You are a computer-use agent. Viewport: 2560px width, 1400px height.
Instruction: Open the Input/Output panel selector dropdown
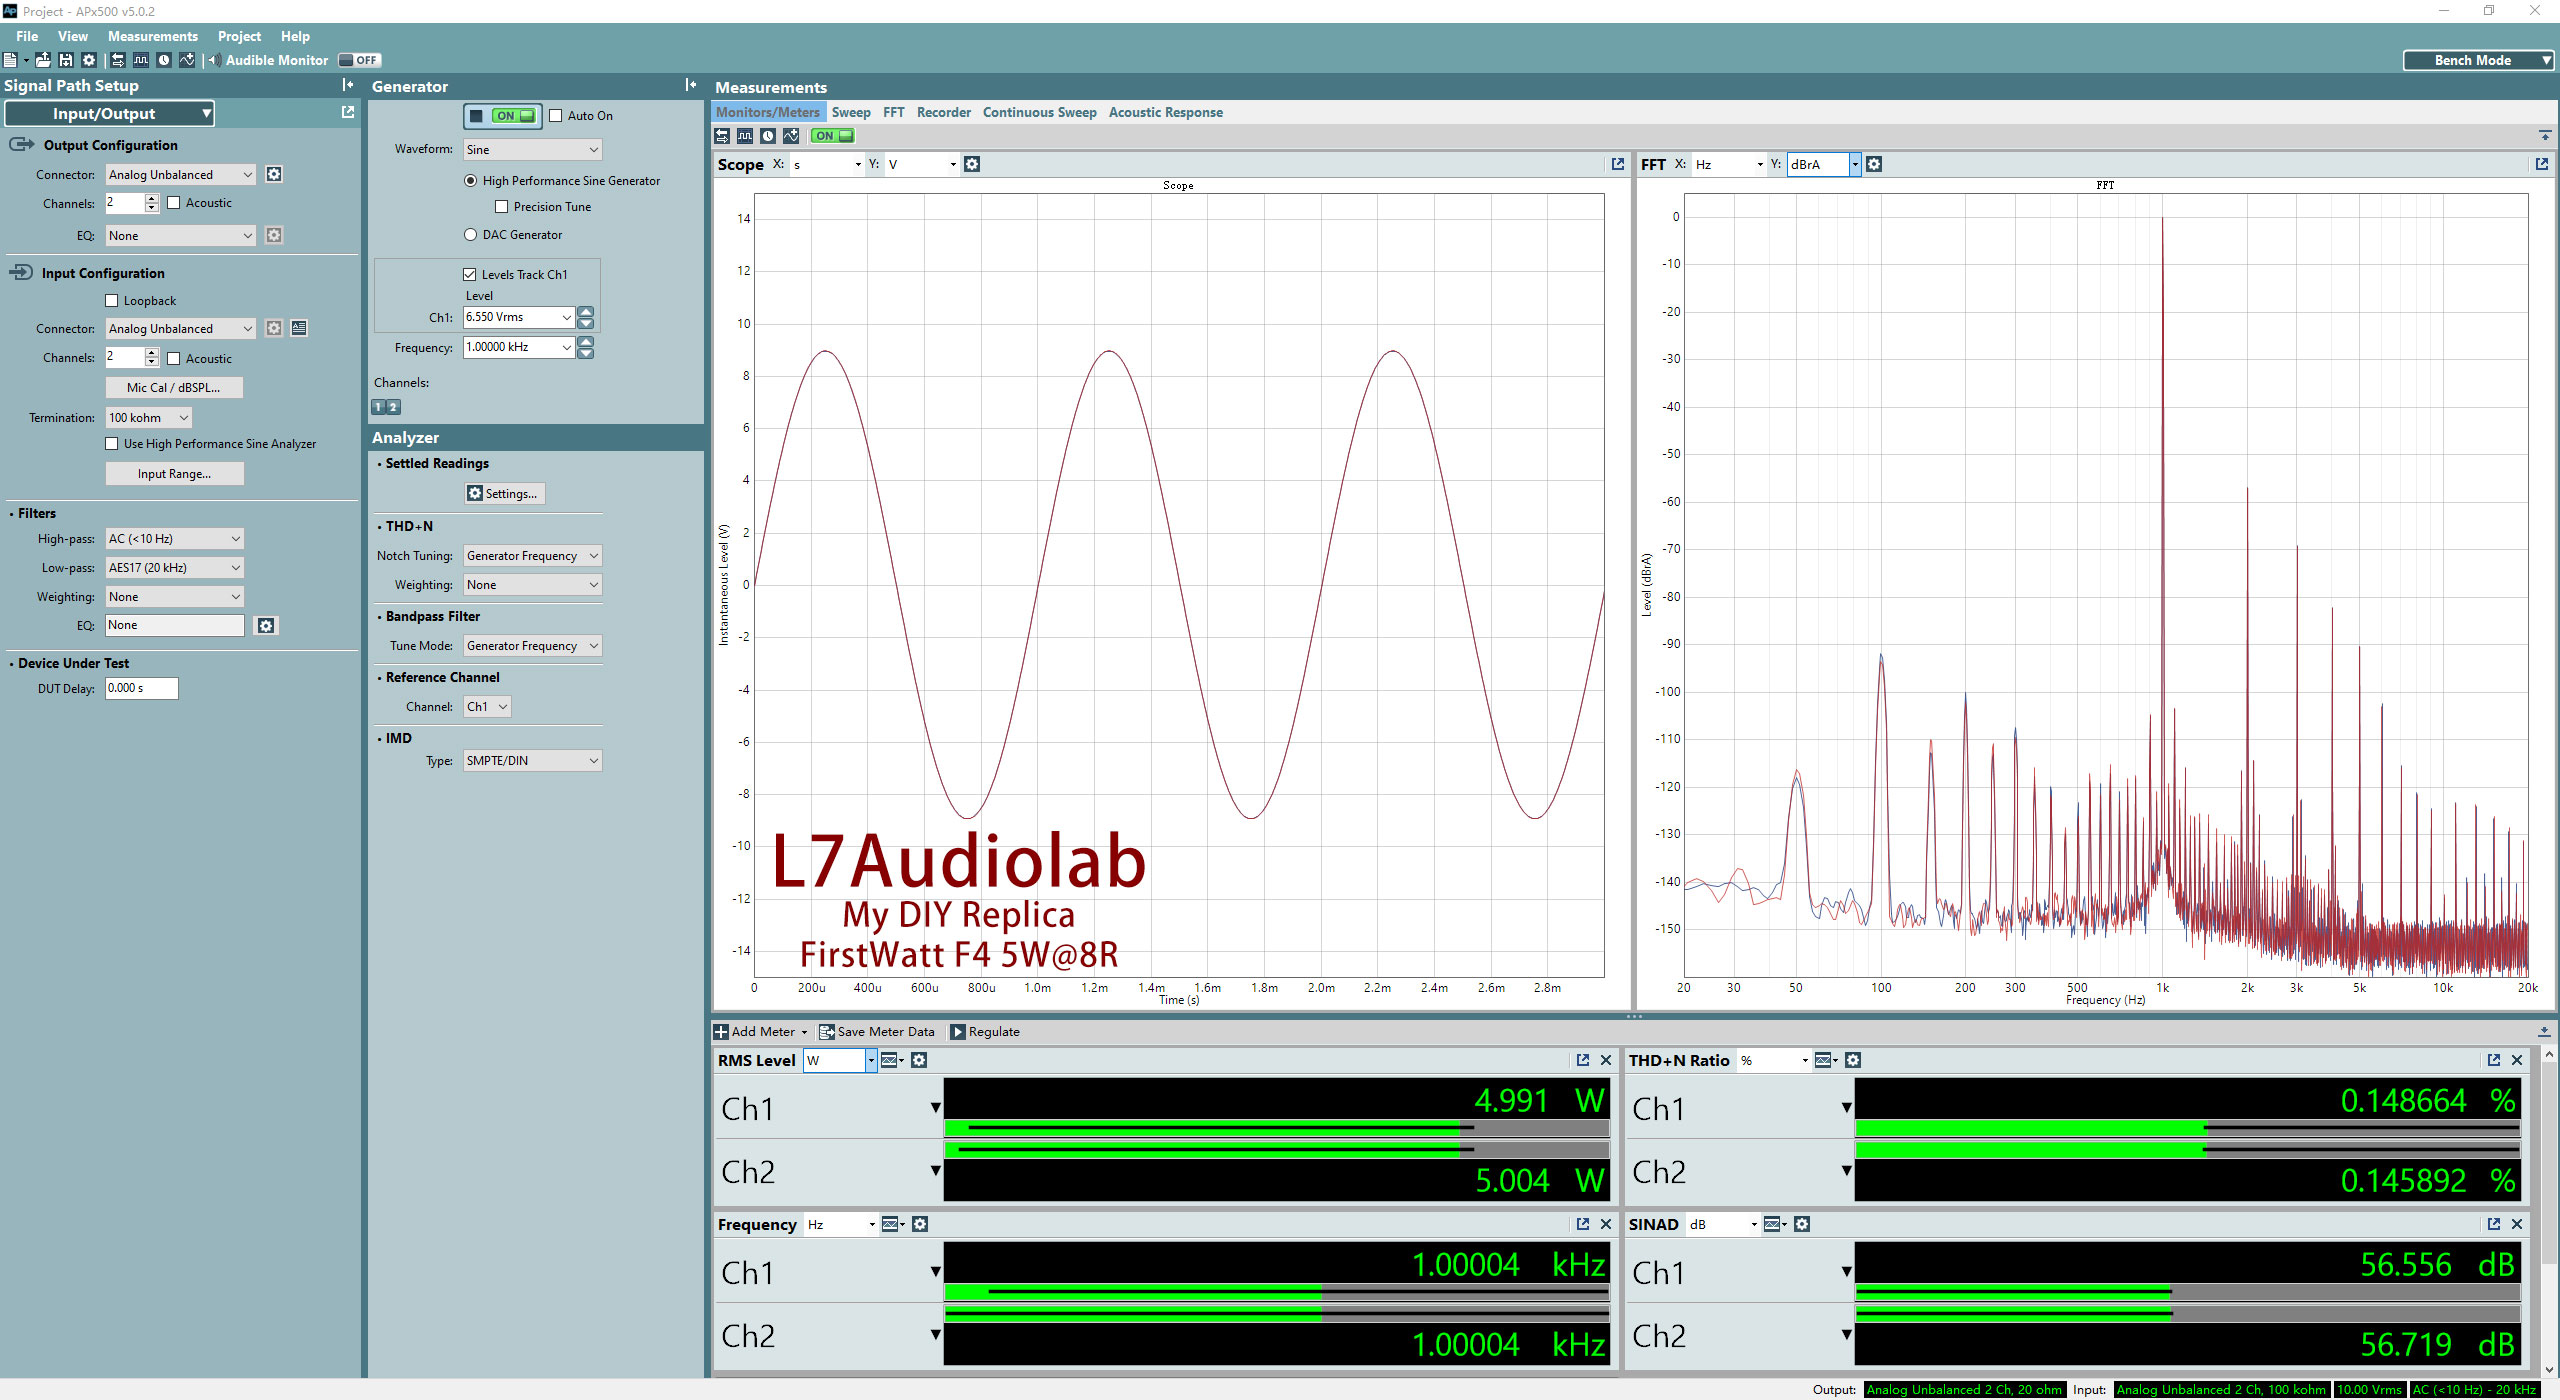pos(109,113)
